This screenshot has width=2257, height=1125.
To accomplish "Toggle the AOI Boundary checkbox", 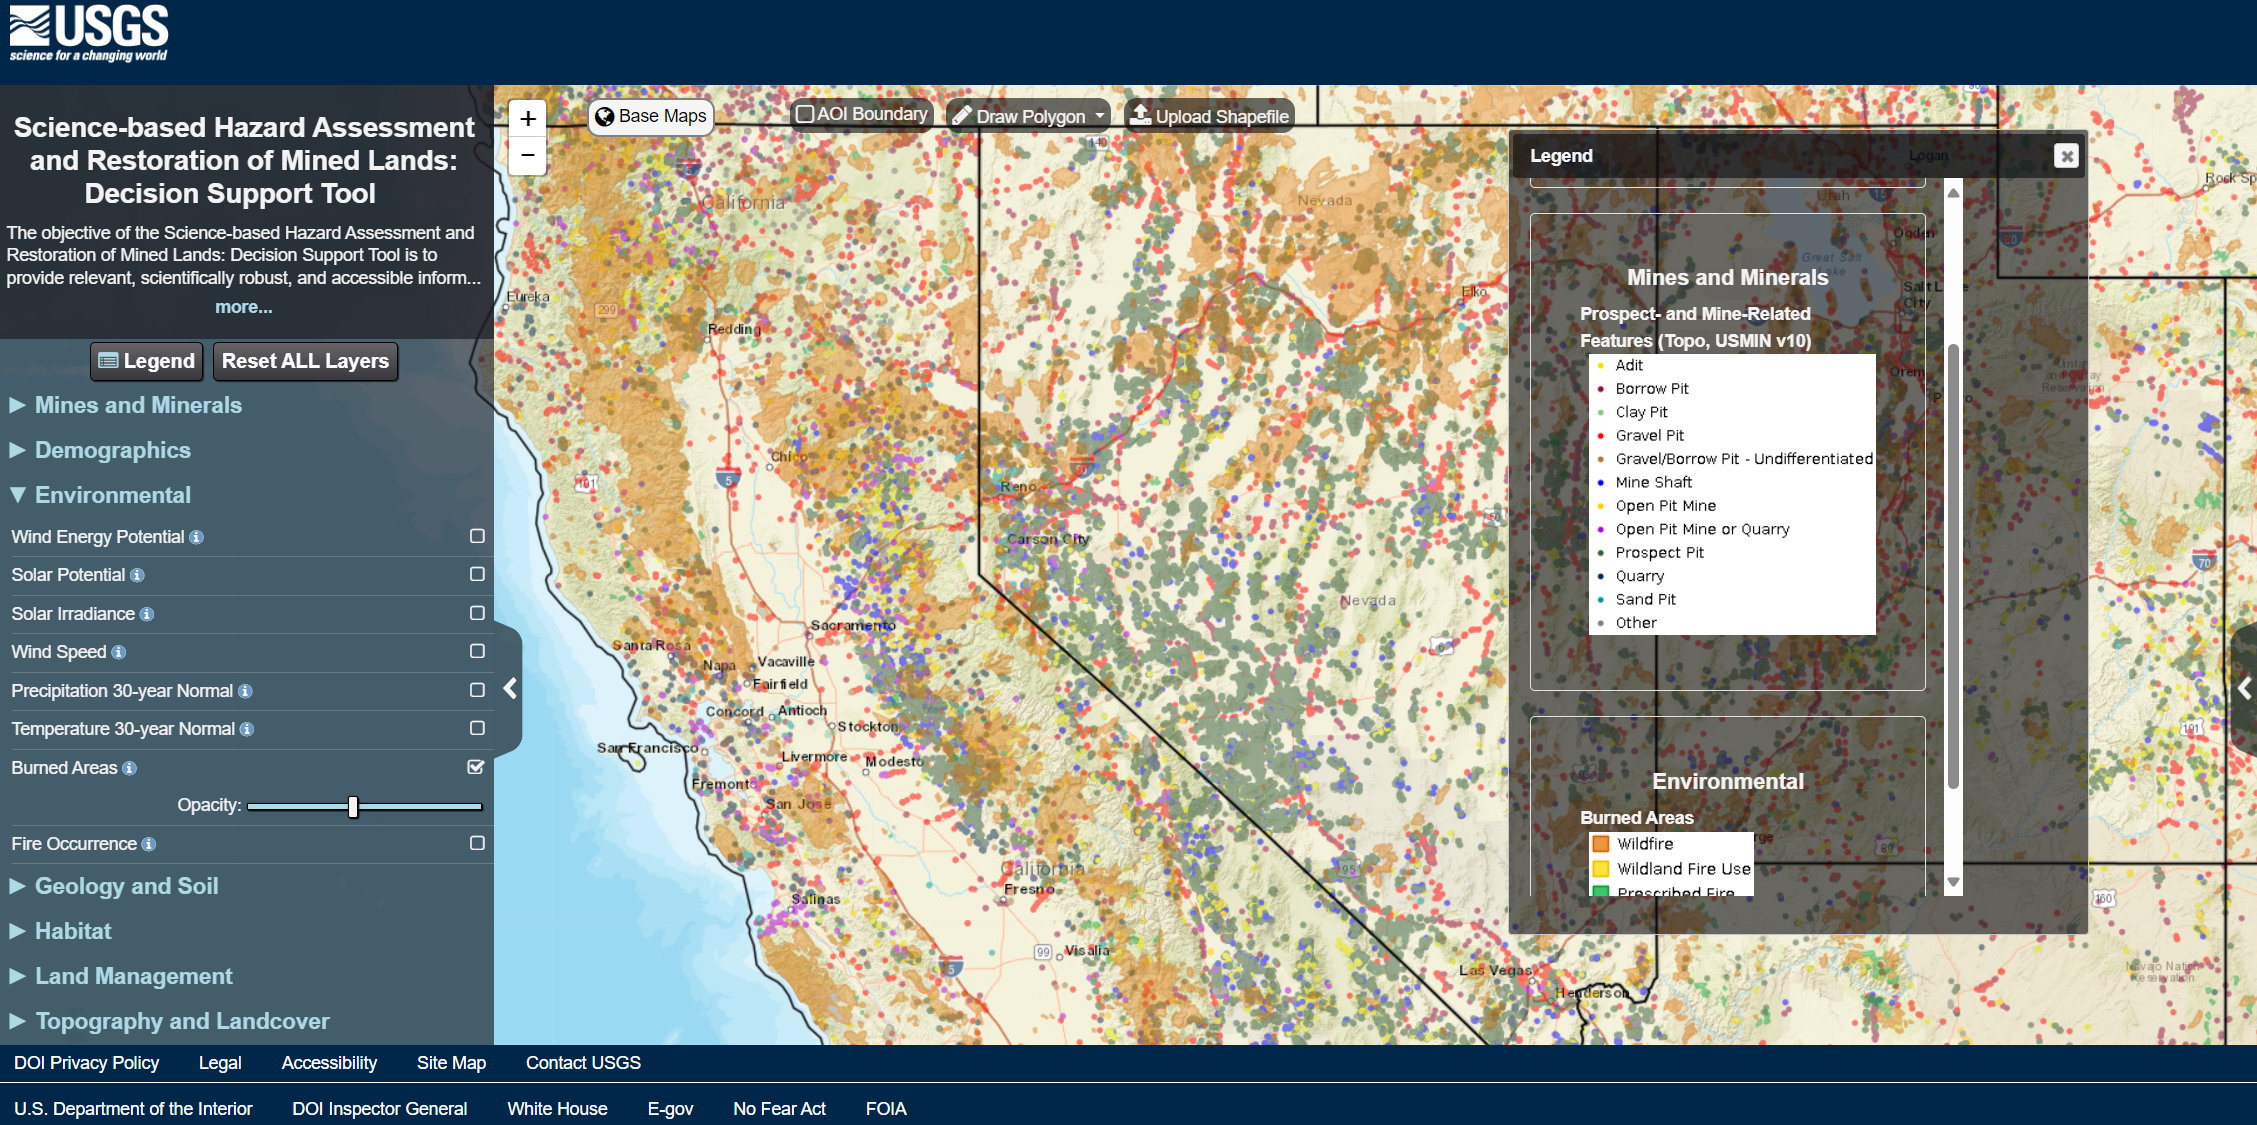I will click(805, 114).
